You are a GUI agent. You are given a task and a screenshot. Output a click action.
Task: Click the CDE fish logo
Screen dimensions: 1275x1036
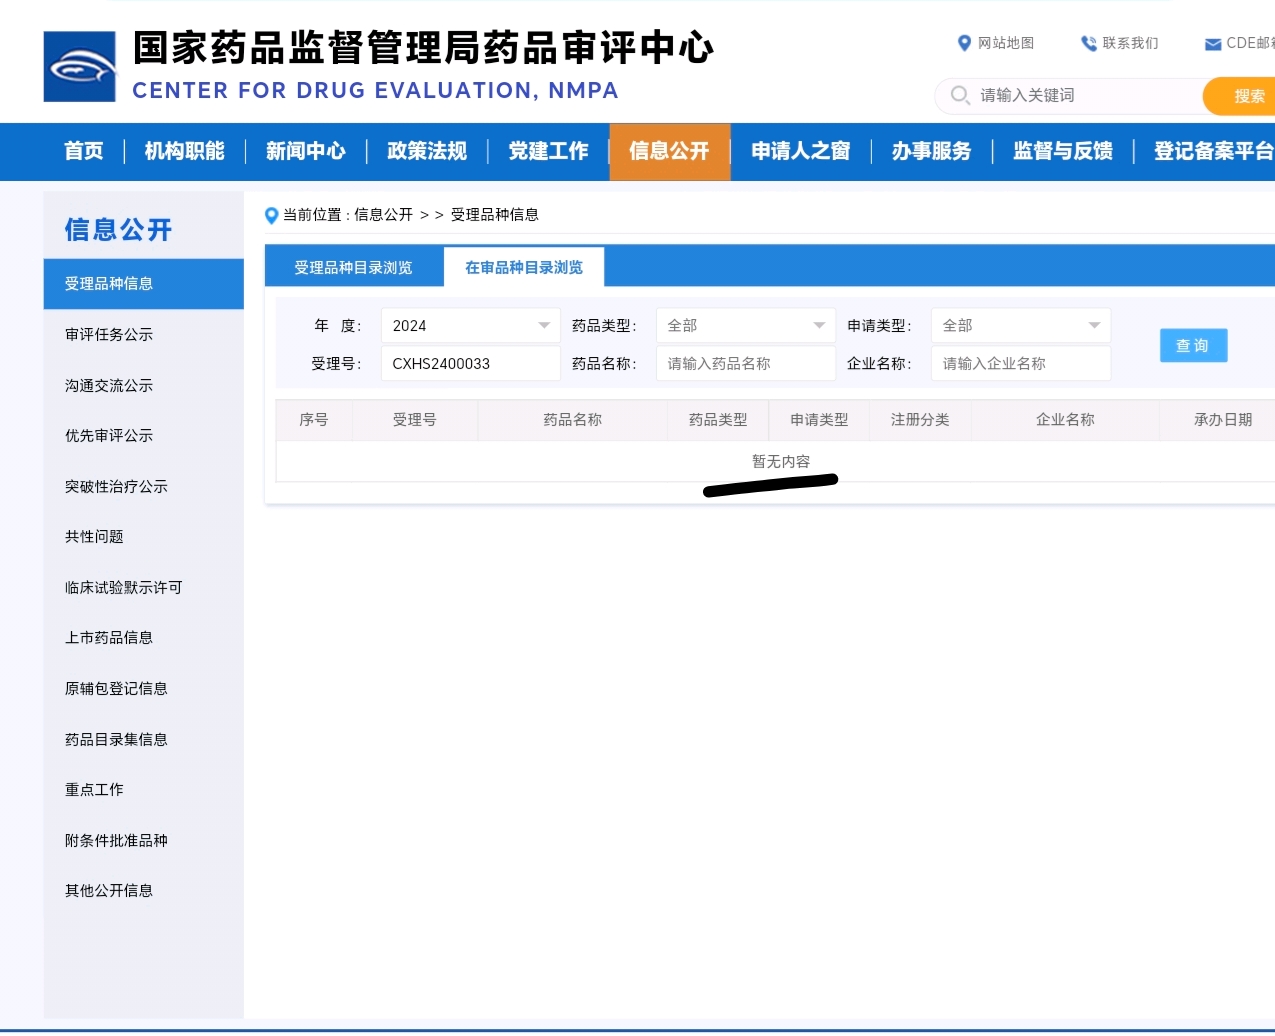80,67
